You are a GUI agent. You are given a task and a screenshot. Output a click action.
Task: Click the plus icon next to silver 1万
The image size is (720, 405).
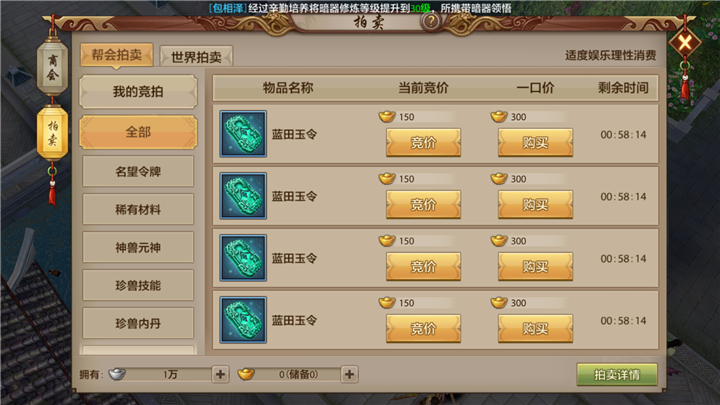tap(220, 374)
